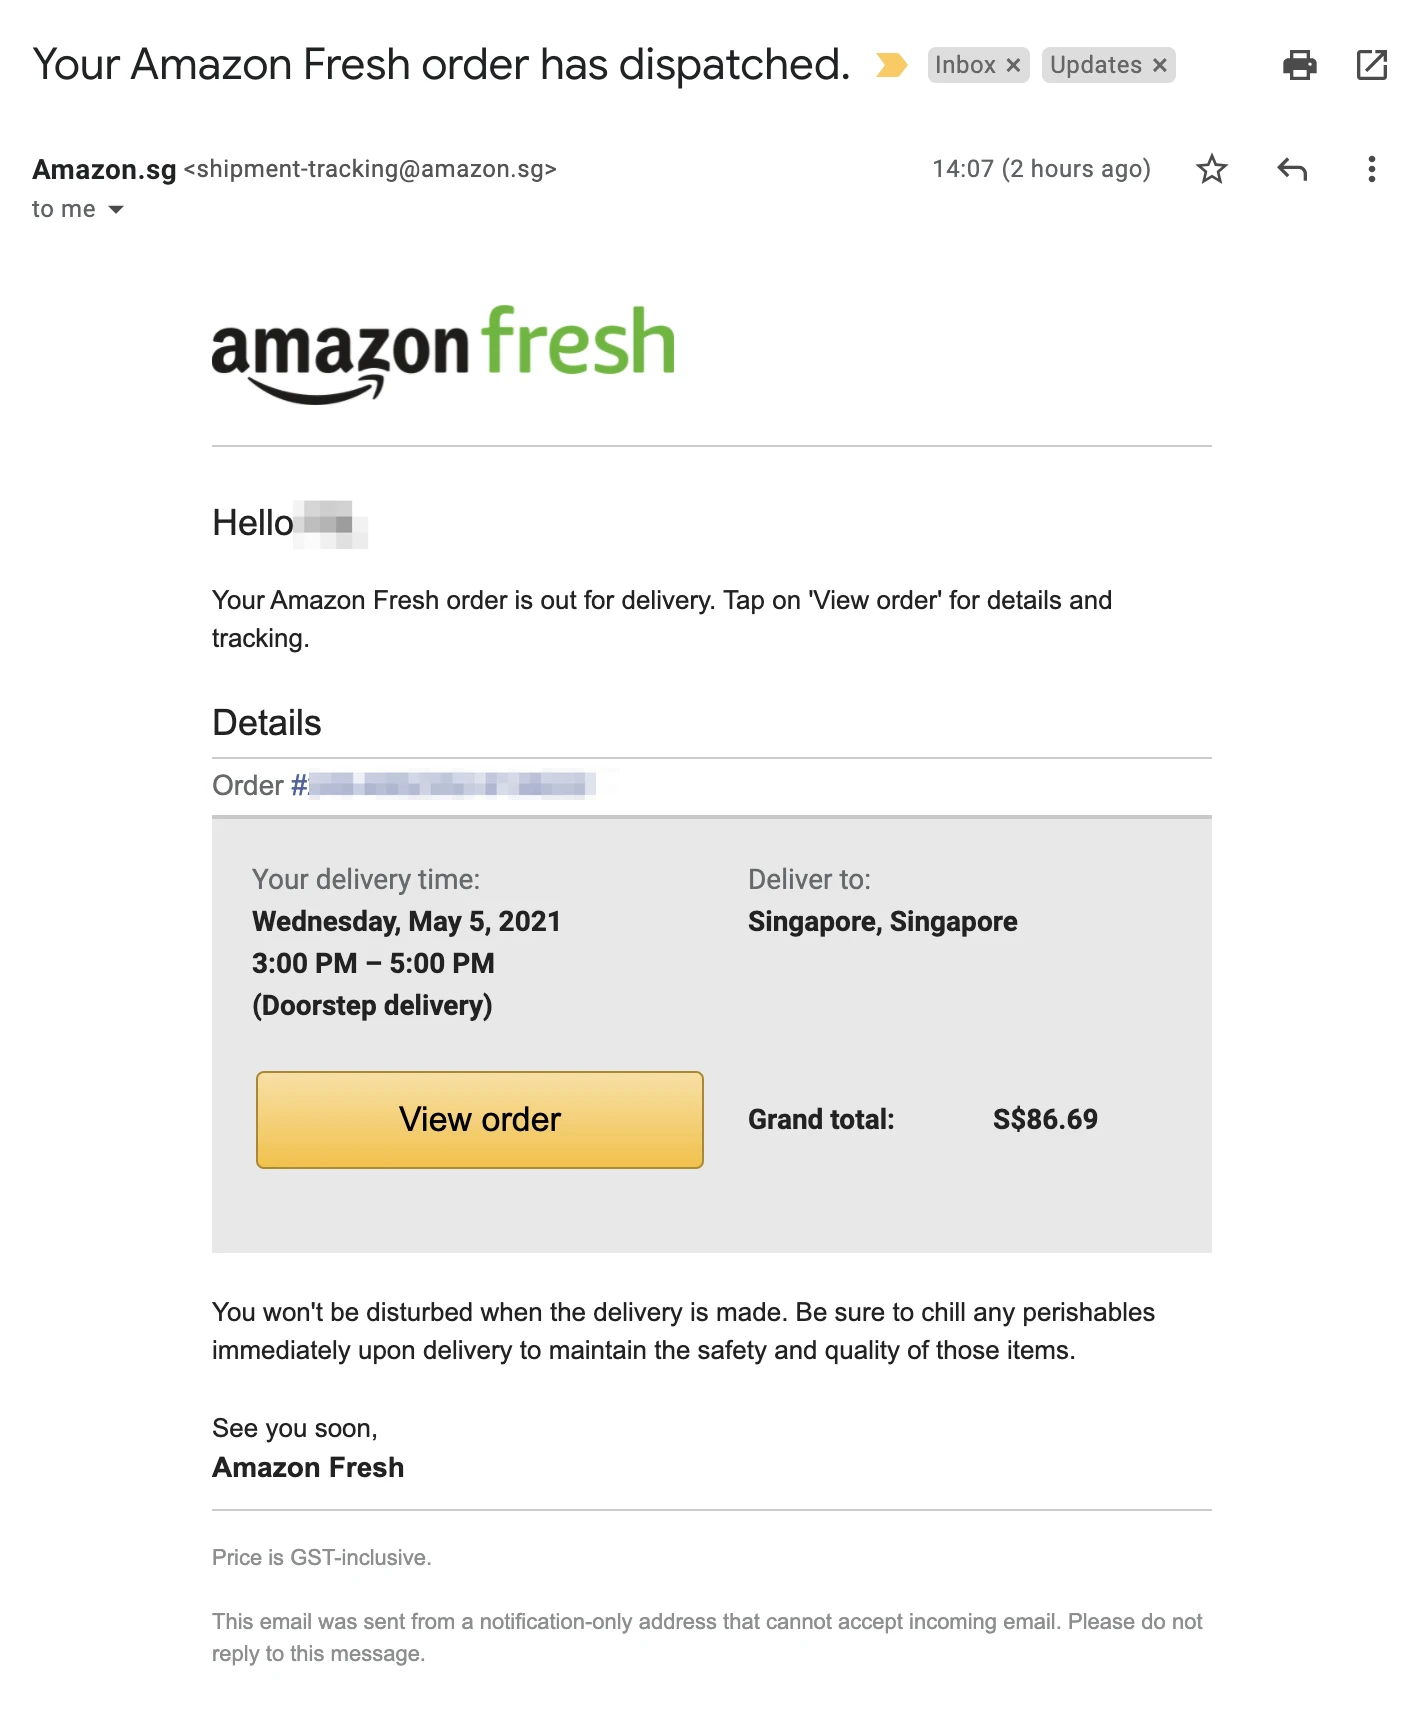Click the Updates label tag

1095,65
